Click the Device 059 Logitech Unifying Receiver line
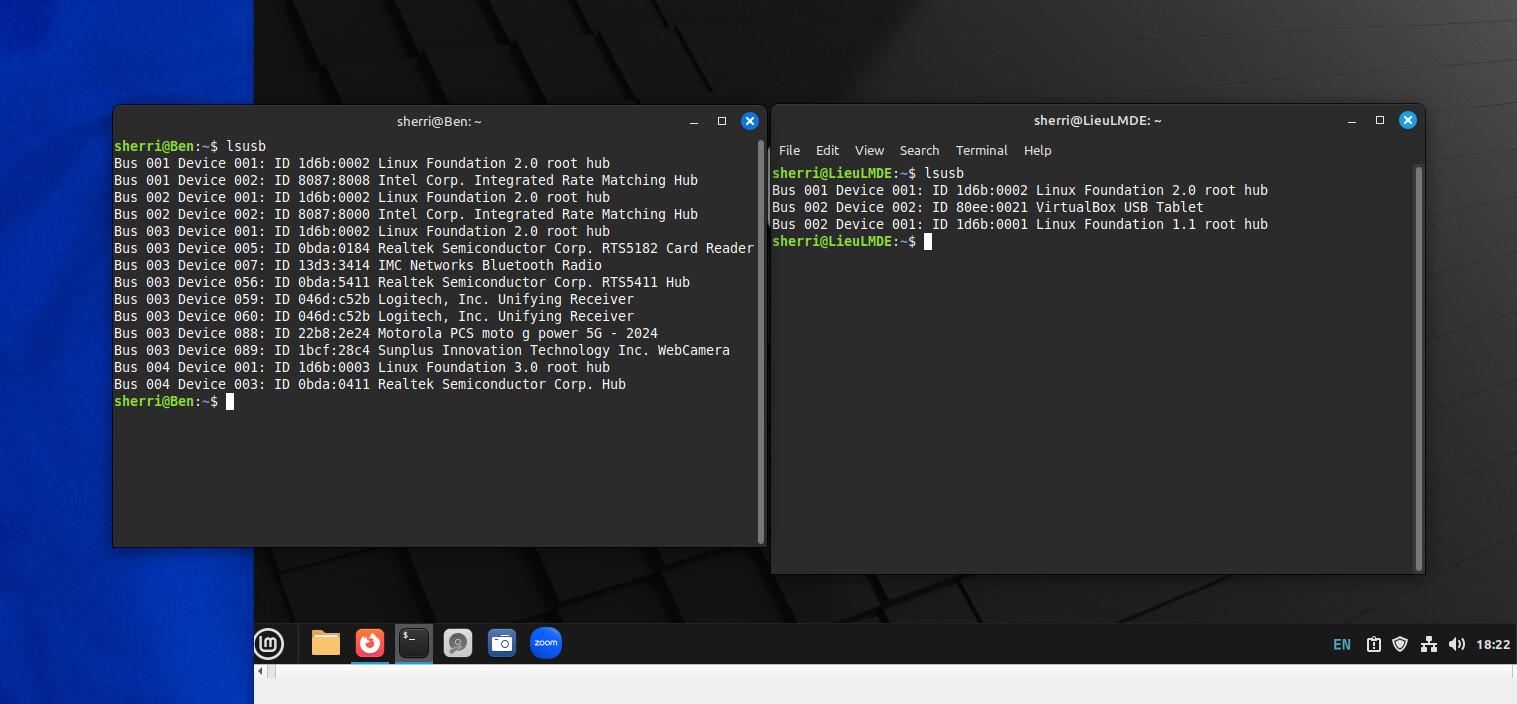Screen dimensions: 1517x704 [x=374, y=299]
